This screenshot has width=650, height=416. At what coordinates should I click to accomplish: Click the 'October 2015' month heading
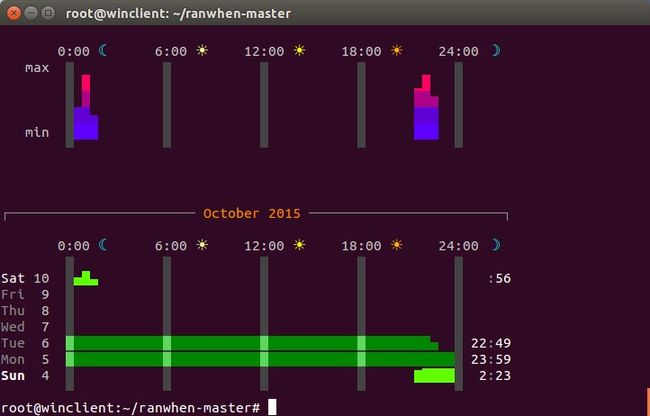pos(252,213)
